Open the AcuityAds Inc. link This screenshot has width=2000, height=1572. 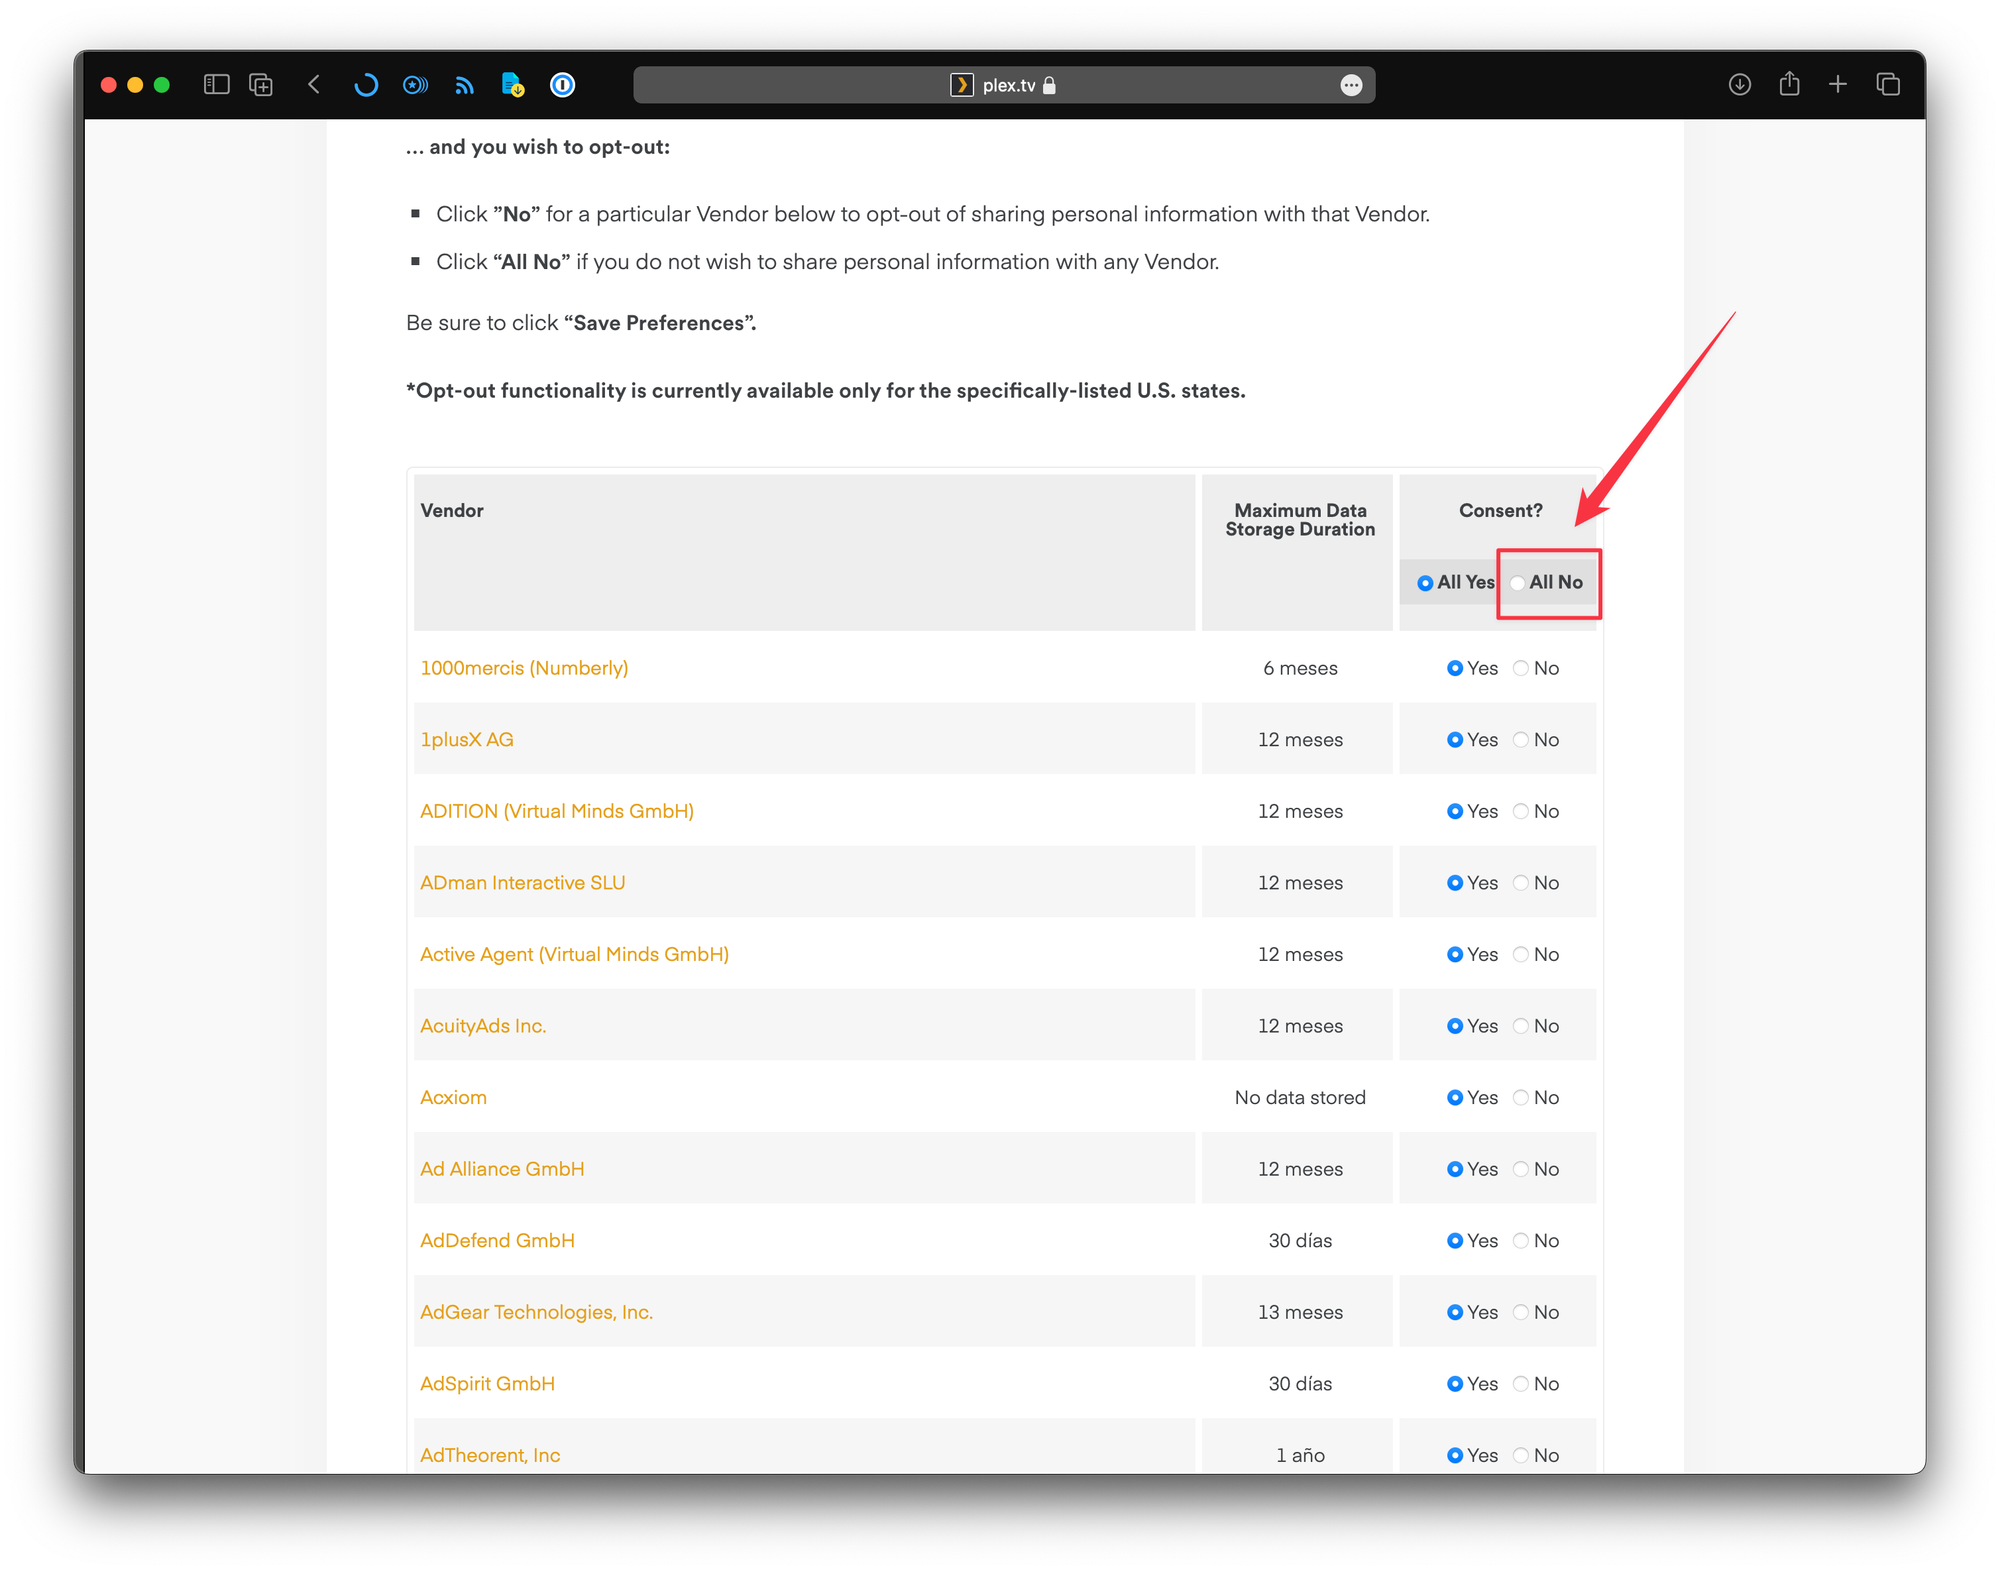(x=483, y=1026)
